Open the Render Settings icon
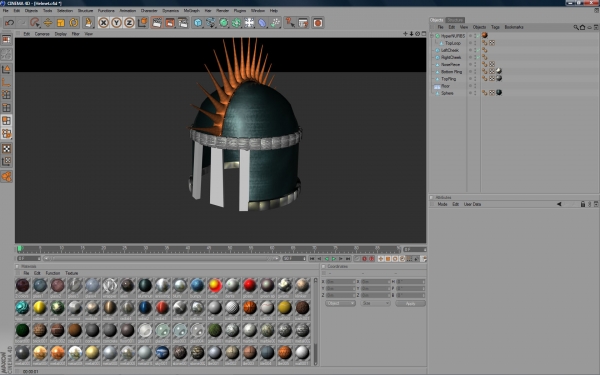The image size is (600, 375). coord(183,23)
